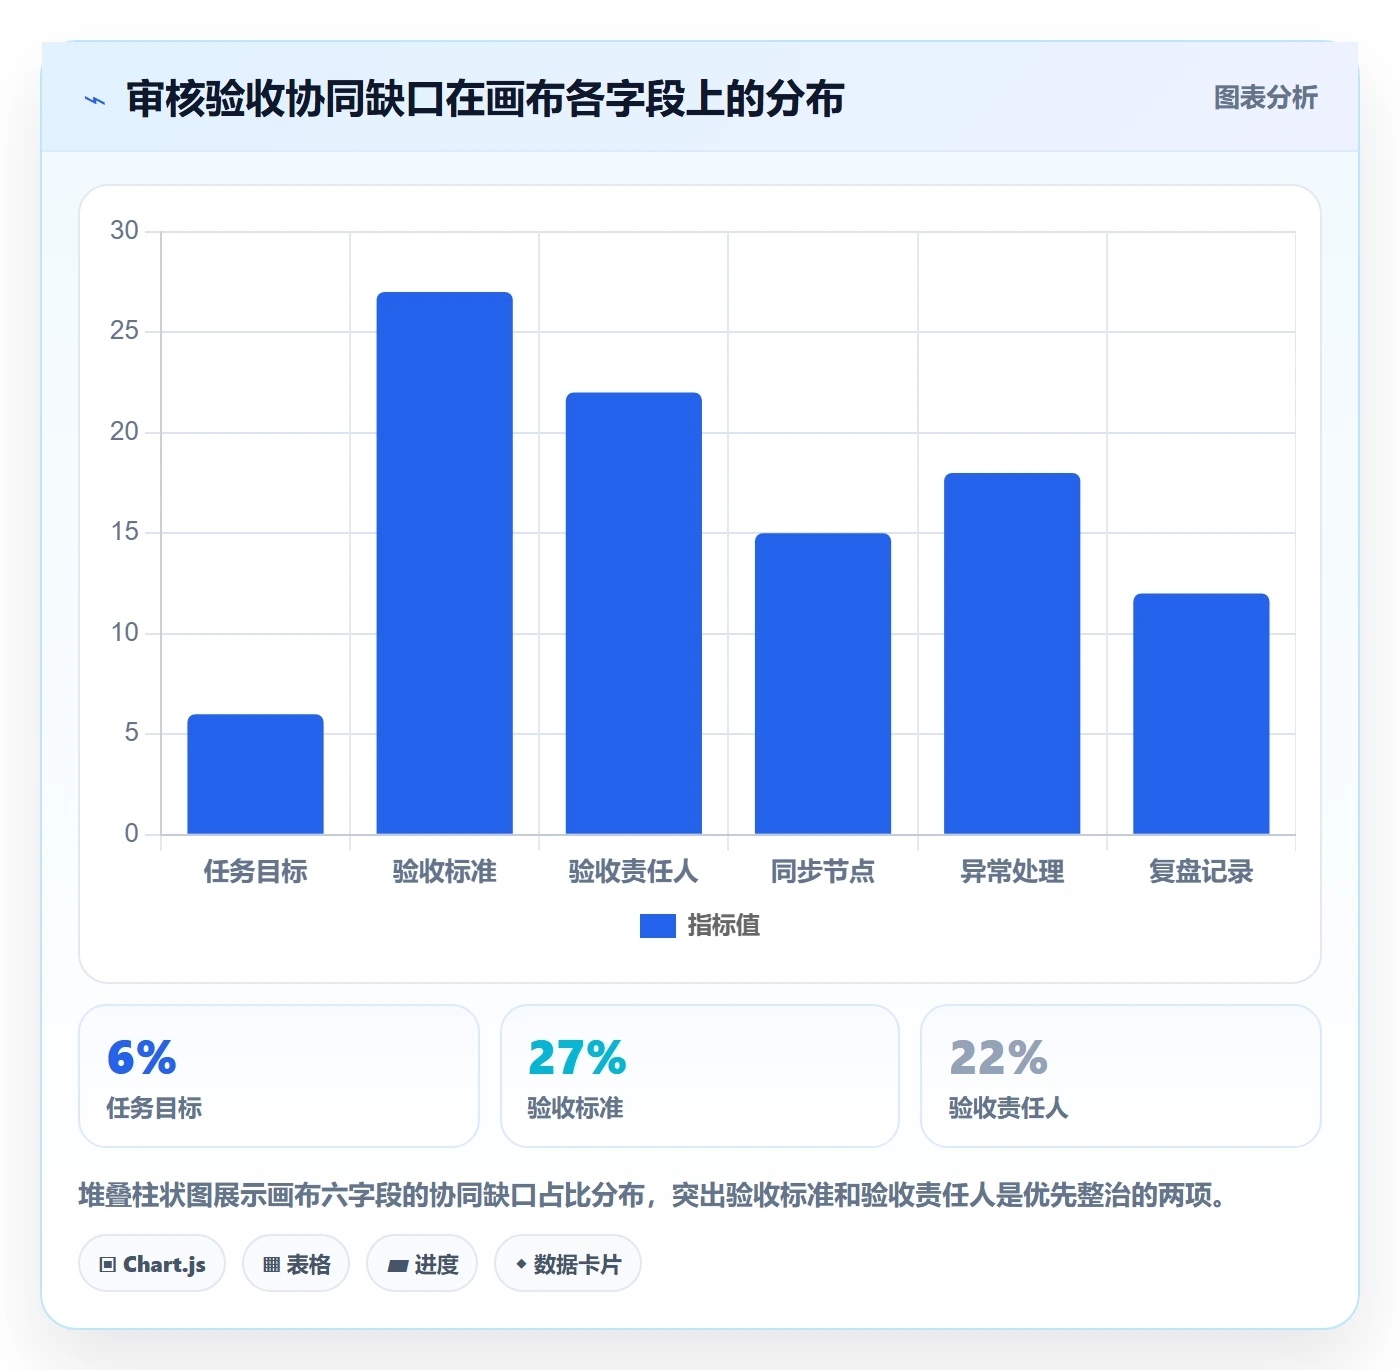Screen dimensions: 1400x1370
Task: Click the 指标值 legend label
Action: [724, 926]
